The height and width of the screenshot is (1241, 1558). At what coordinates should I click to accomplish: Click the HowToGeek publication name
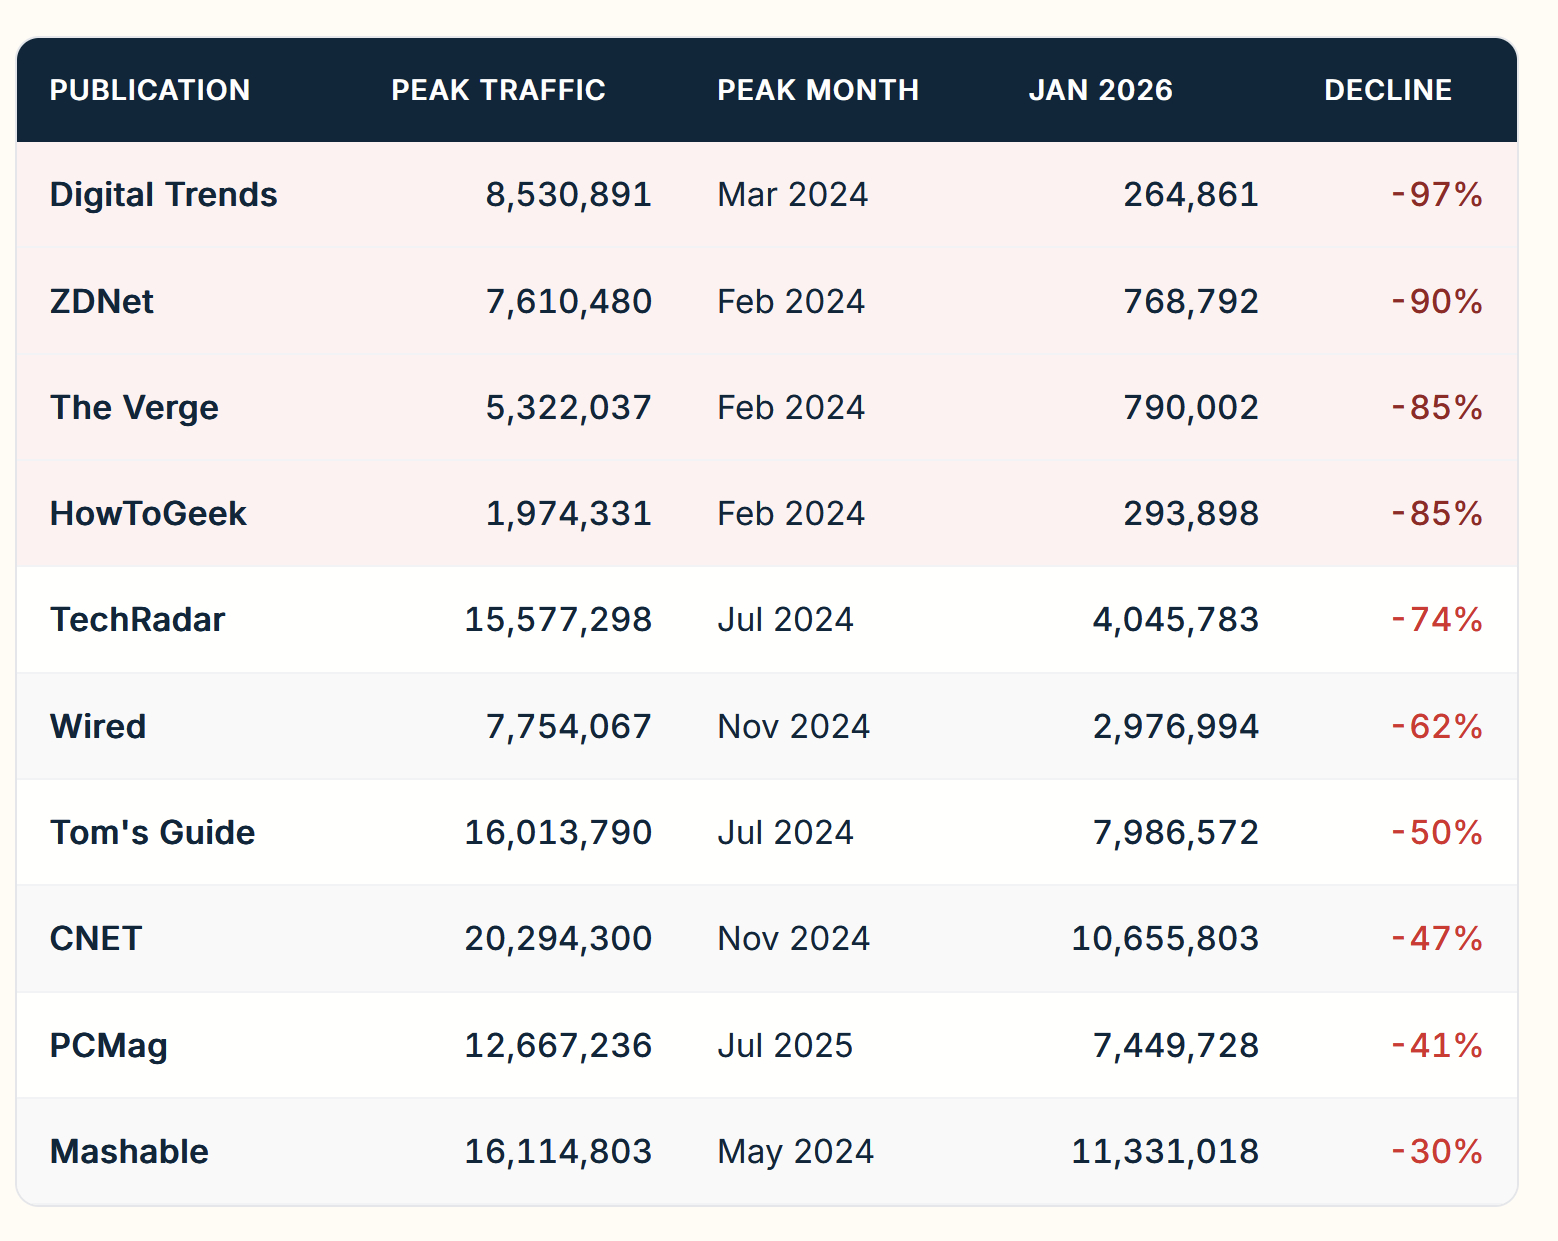[x=148, y=514]
